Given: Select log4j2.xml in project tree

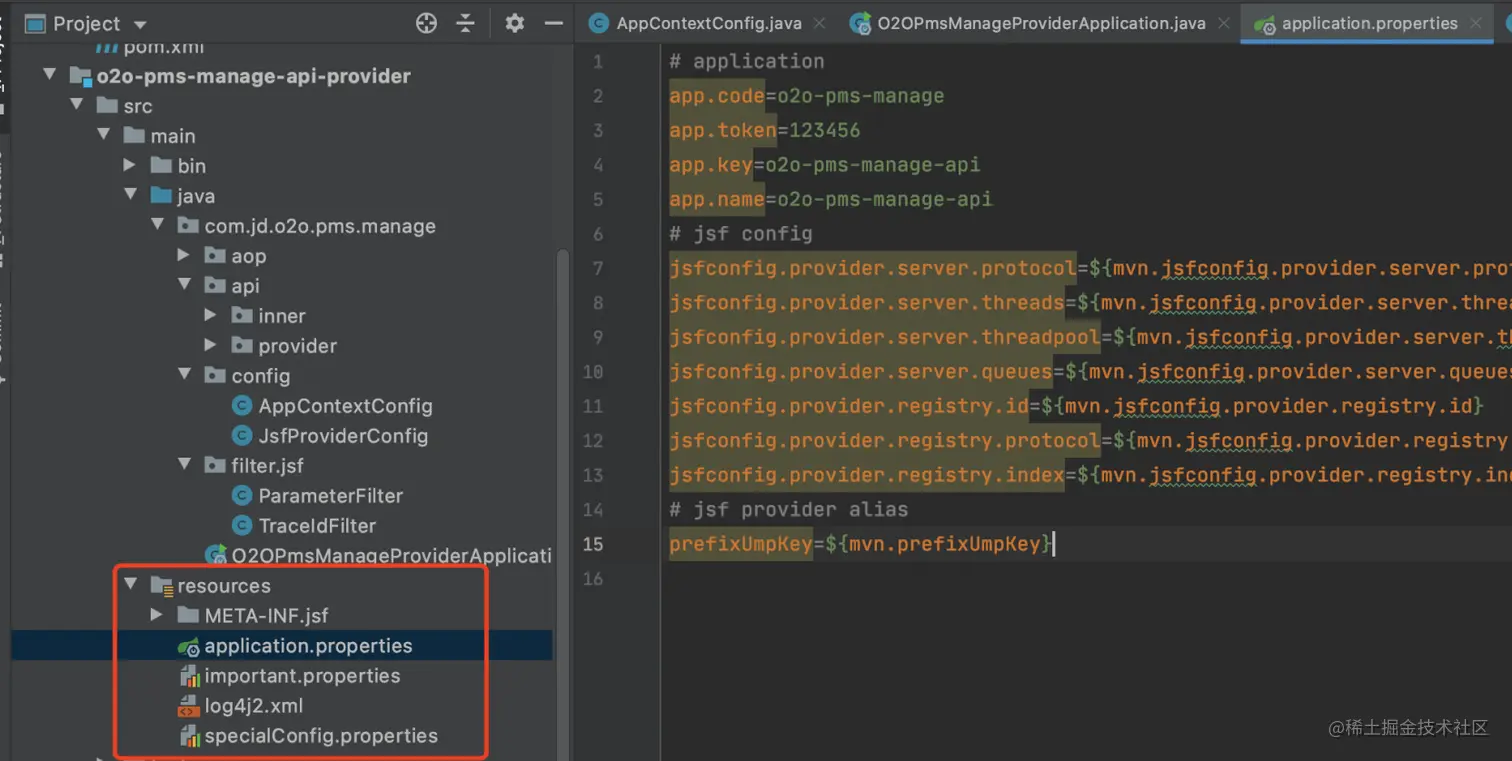Looking at the screenshot, I should 254,706.
